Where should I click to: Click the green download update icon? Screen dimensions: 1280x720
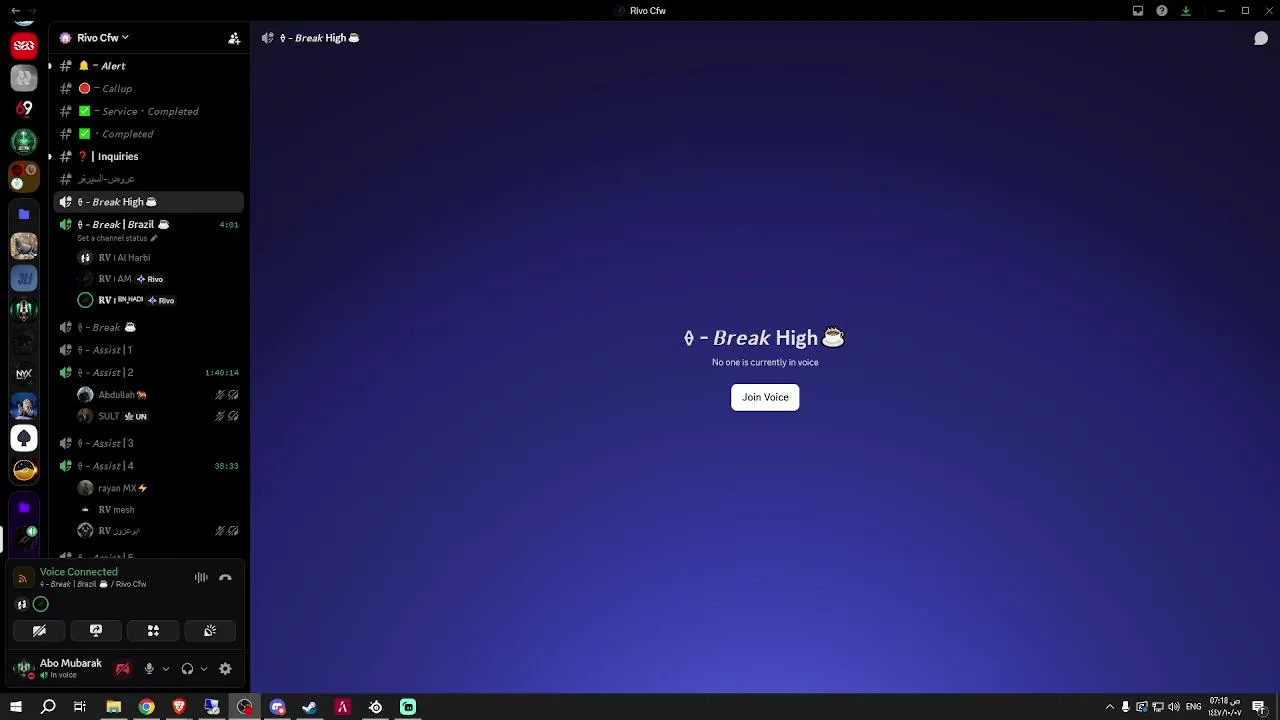[1186, 11]
